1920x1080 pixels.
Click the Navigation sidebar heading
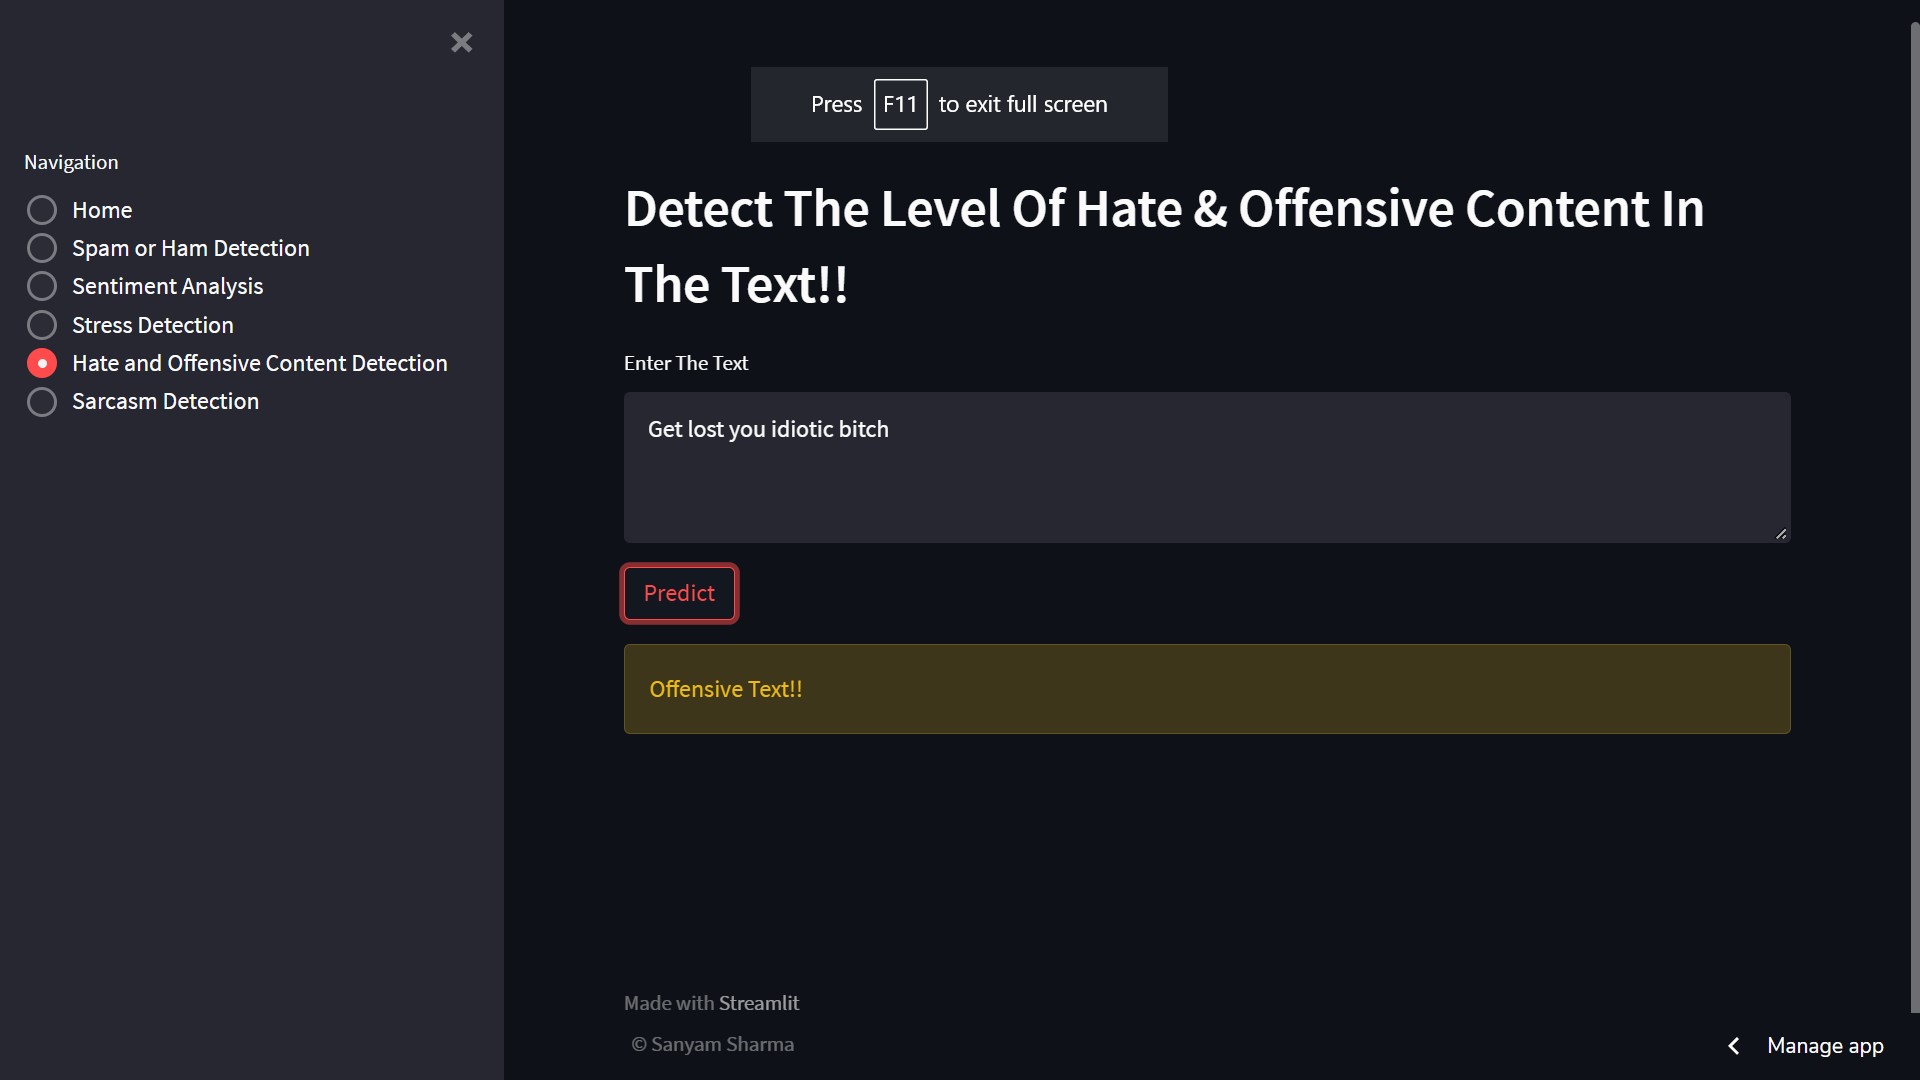point(71,162)
